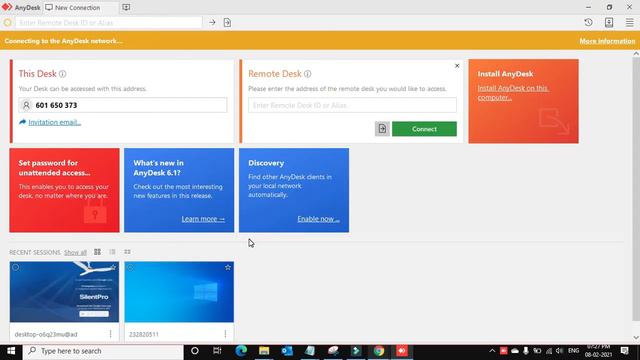Screen dimensions: 640x360
Task: Click the top Remote Desk ID address bar
Action: (x=109, y=22)
